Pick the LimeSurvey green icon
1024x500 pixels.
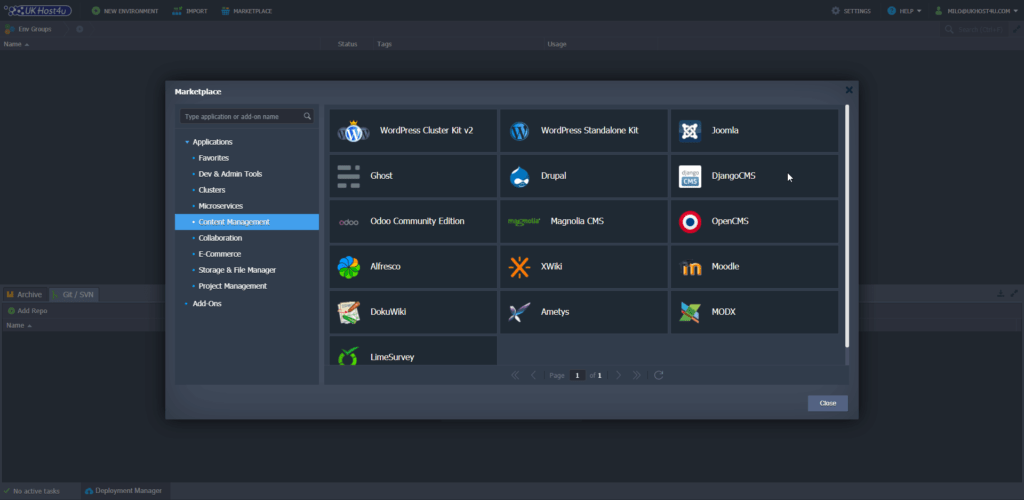click(349, 356)
